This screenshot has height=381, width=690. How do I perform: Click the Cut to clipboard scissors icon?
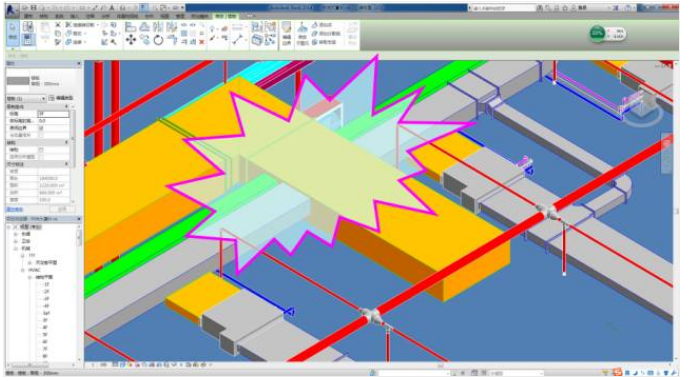pyautogui.click(x=58, y=25)
